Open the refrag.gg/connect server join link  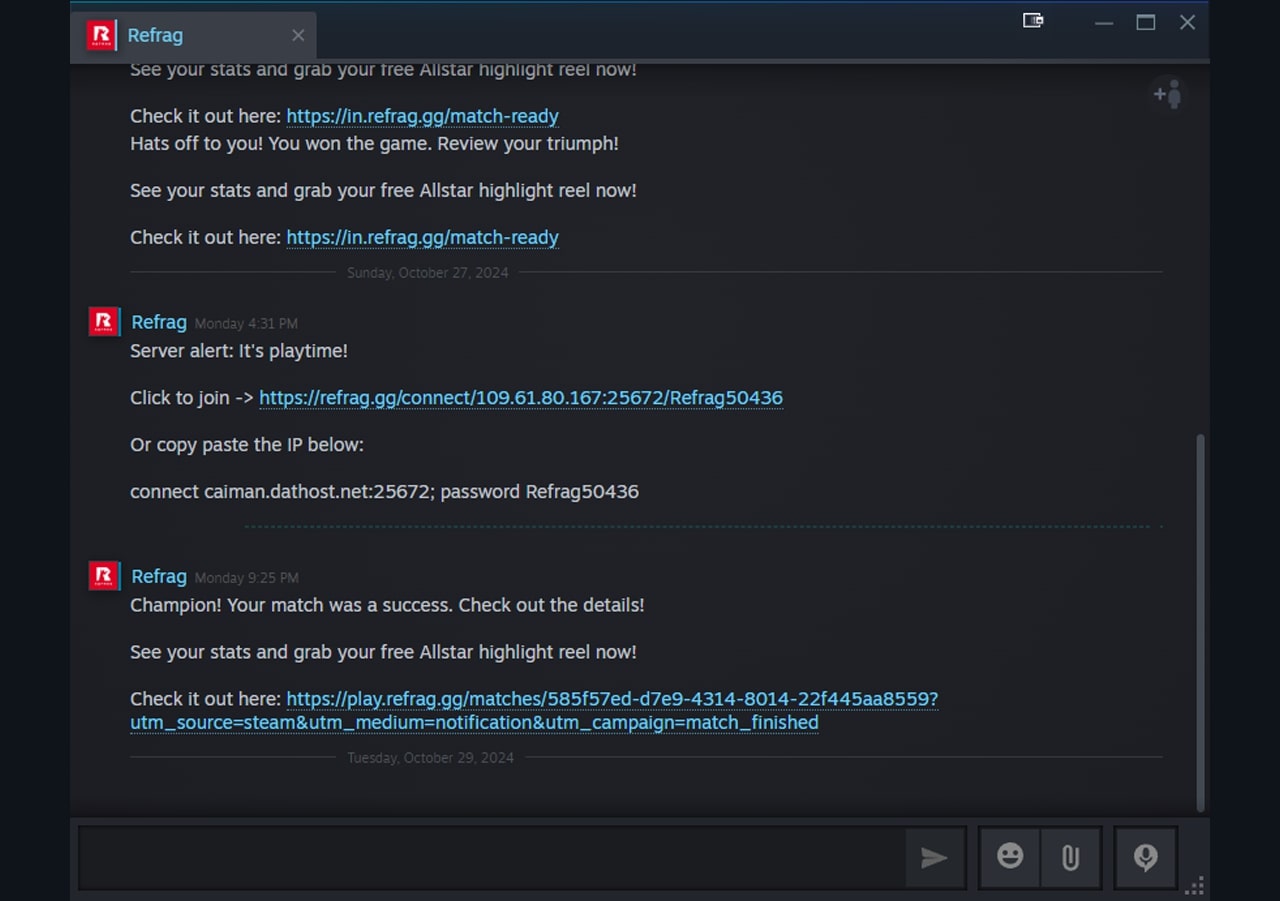(x=520, y=398)
